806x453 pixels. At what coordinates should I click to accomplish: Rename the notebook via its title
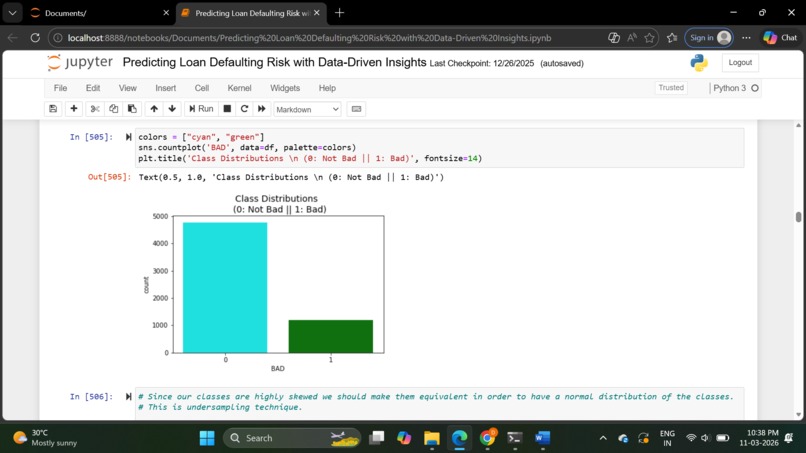[x=274, y=63]
